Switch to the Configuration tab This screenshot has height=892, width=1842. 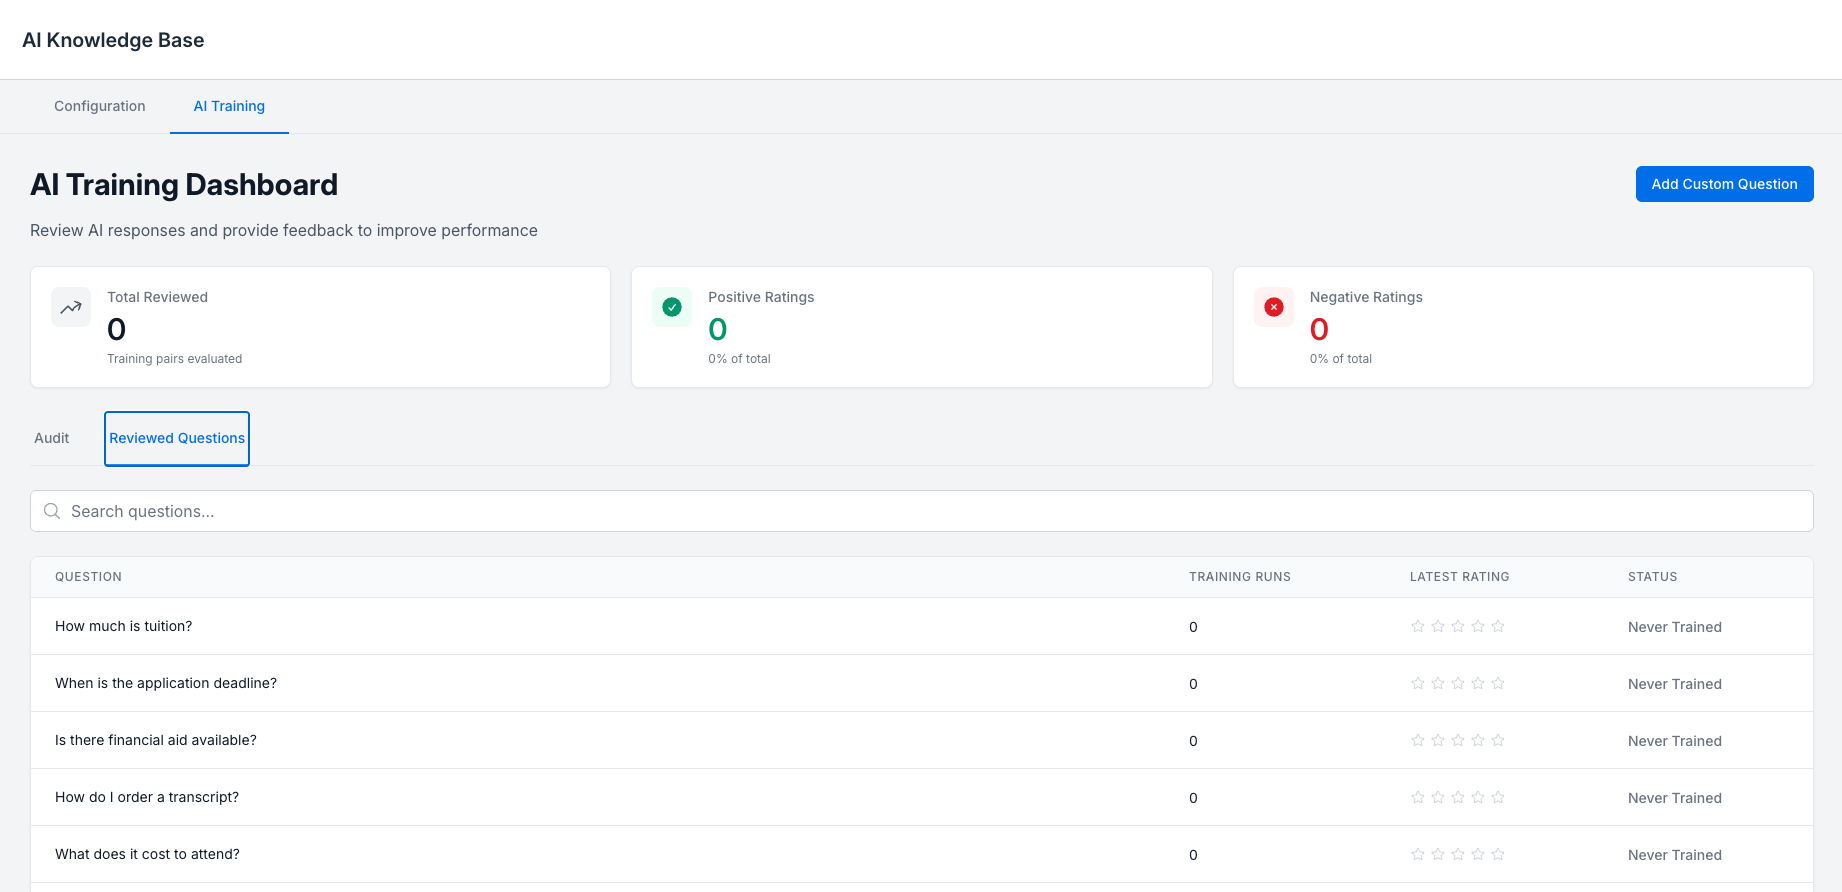pyautogui.click(x=100, y=106)
